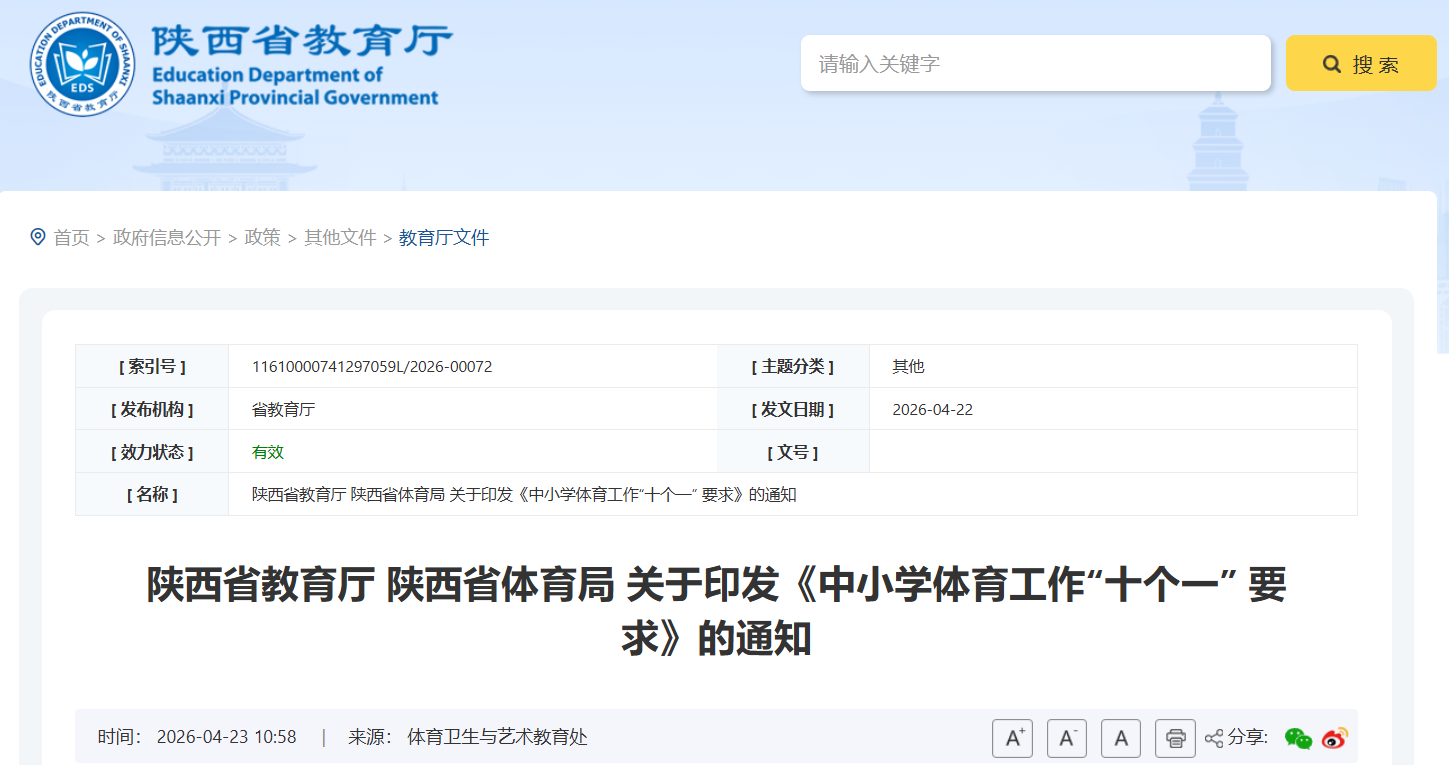Open 政府信息公开 breadcrumb link
Screen dimensions: 1449x765
[x=167, y=238]
